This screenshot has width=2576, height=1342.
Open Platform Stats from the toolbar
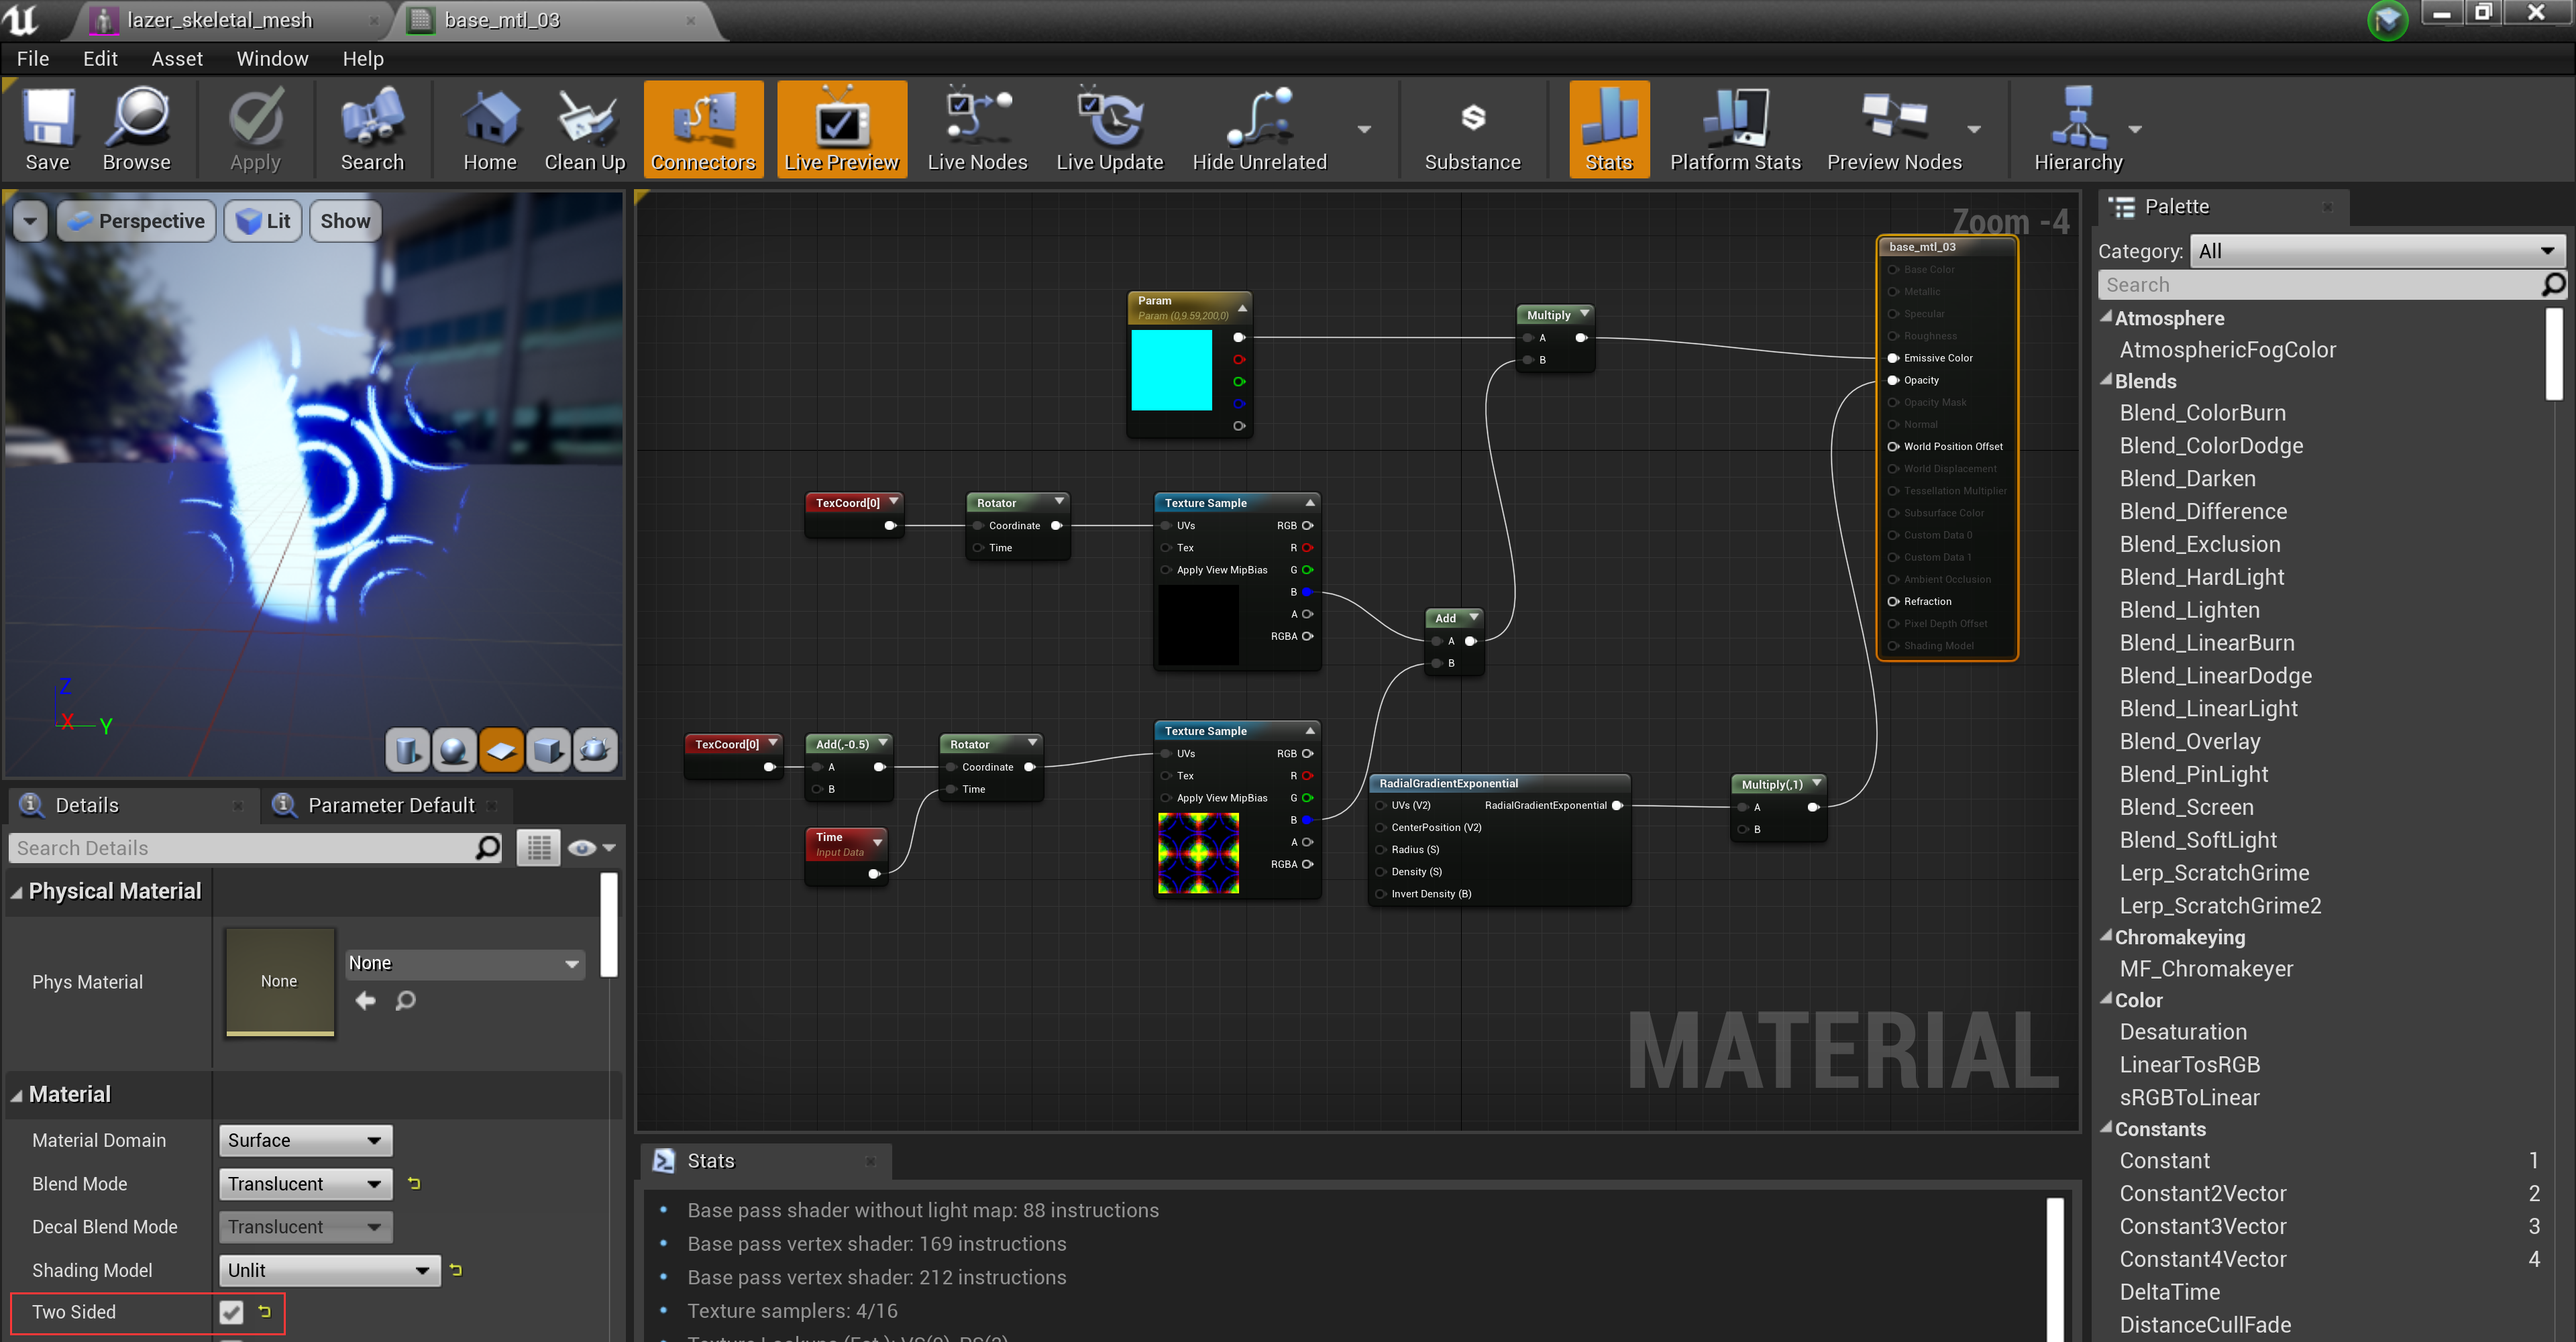point(1735,128)
